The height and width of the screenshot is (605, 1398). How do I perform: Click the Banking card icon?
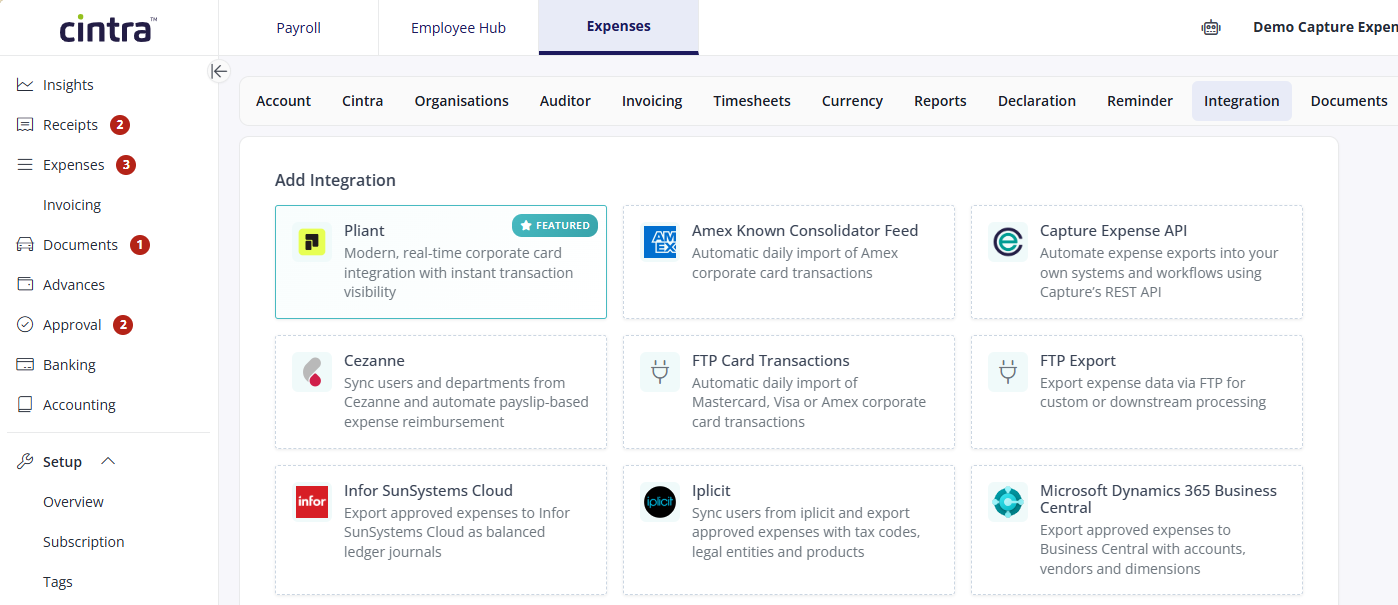click(x=25, y=365)
